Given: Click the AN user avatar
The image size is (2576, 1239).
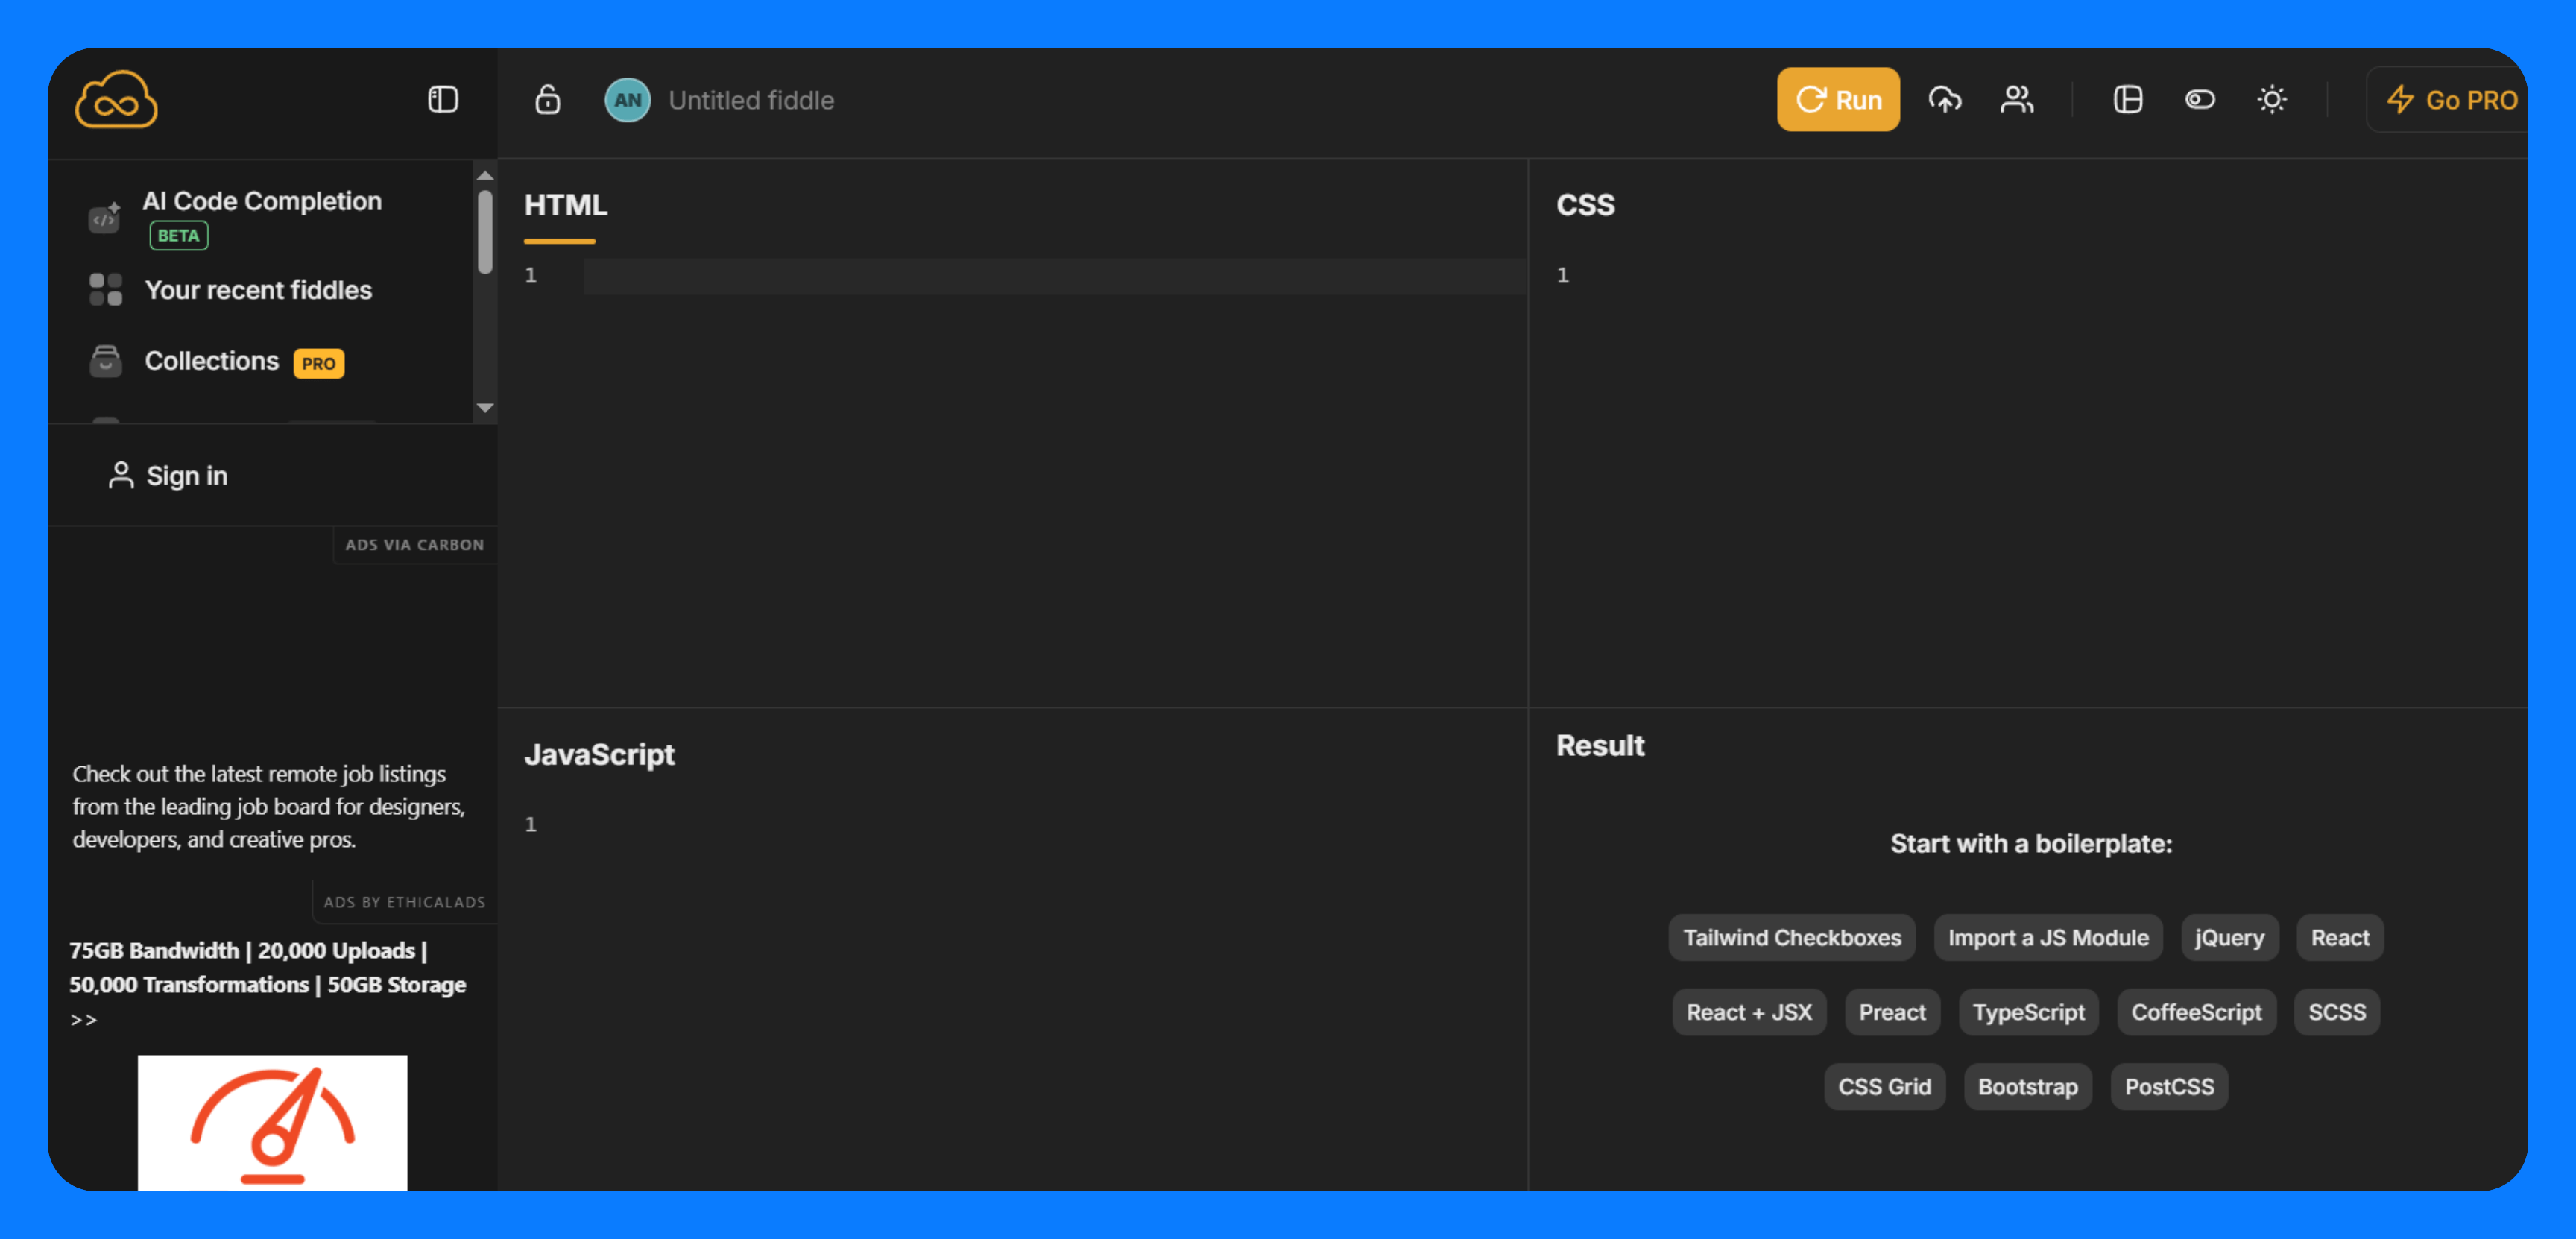Looking at the screenshot, I should click(x=627, y=100).
